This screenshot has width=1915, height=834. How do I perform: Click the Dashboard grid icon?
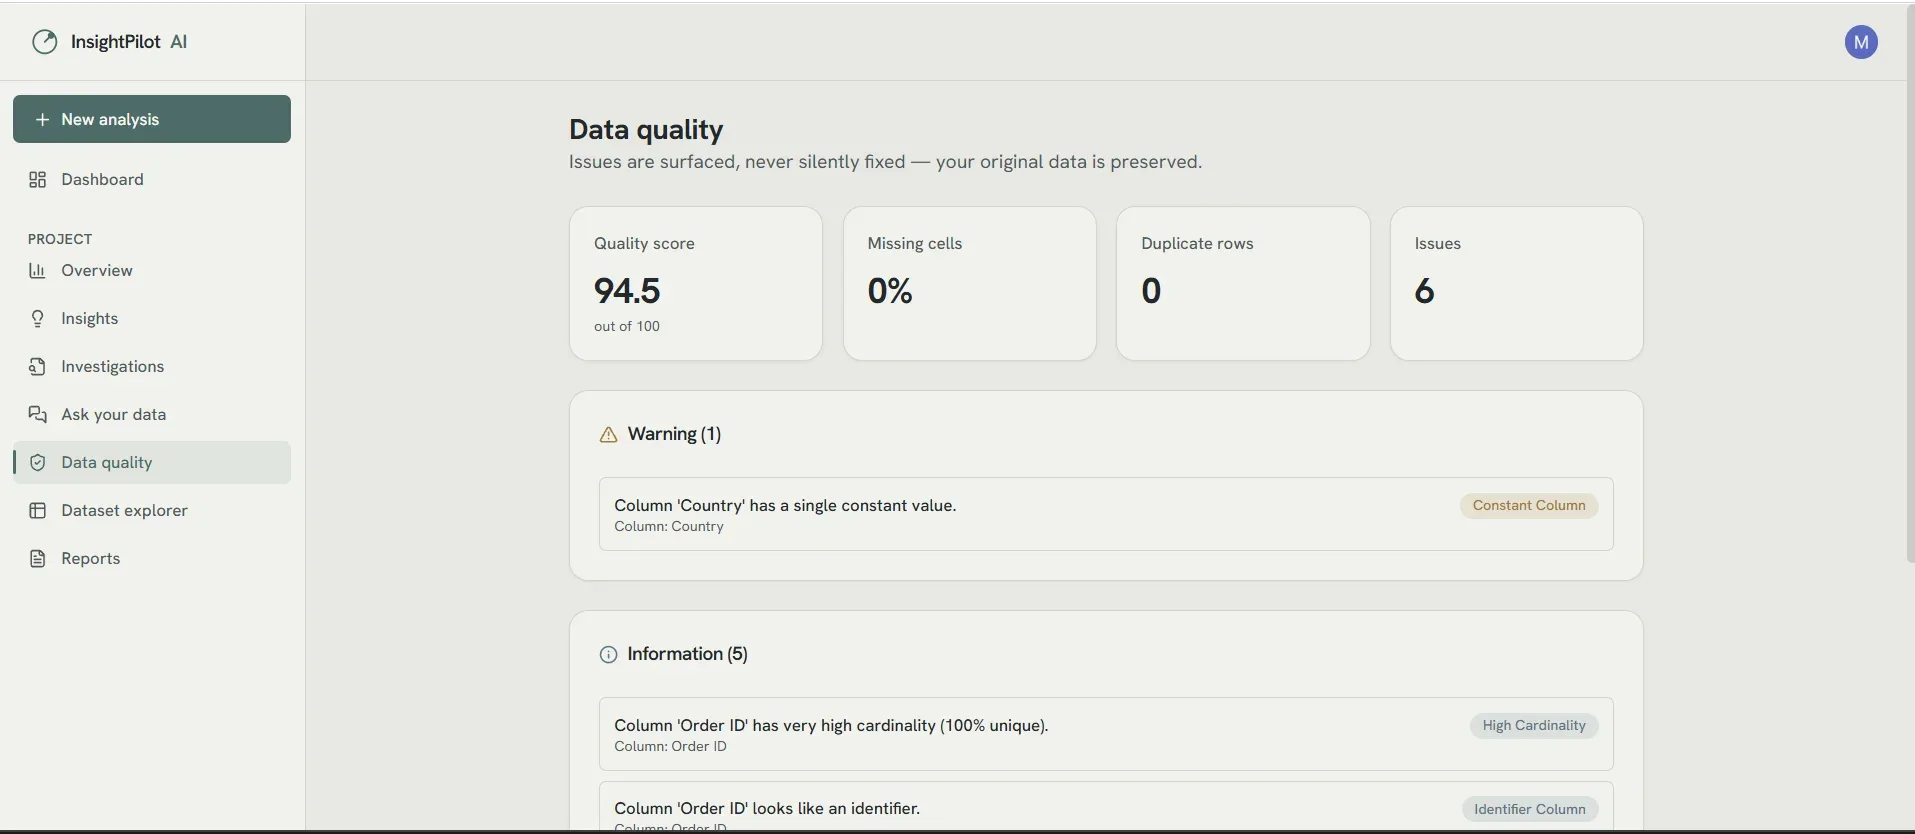(38, 180)
